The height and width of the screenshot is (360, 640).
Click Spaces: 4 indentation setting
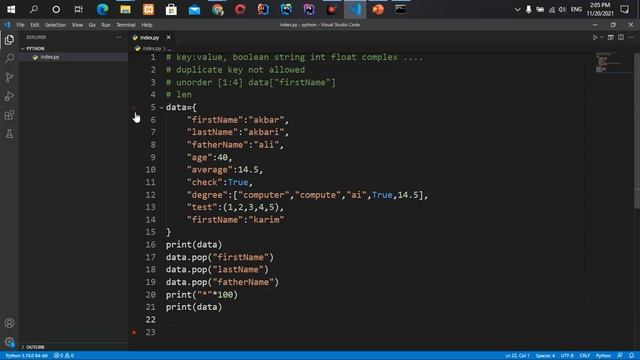545,356
